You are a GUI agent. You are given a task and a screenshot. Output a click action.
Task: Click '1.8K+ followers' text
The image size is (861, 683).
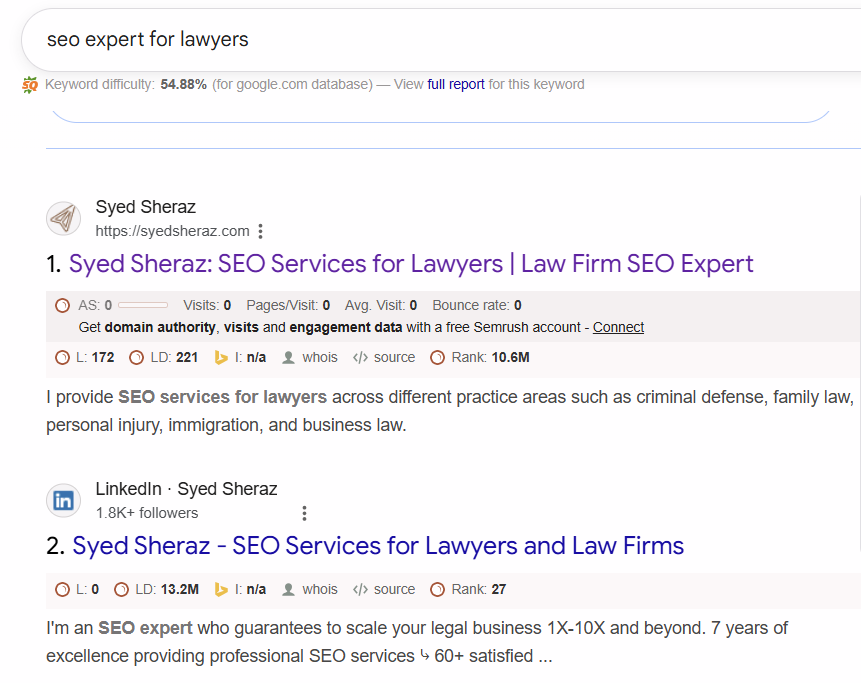pos(147,513)
